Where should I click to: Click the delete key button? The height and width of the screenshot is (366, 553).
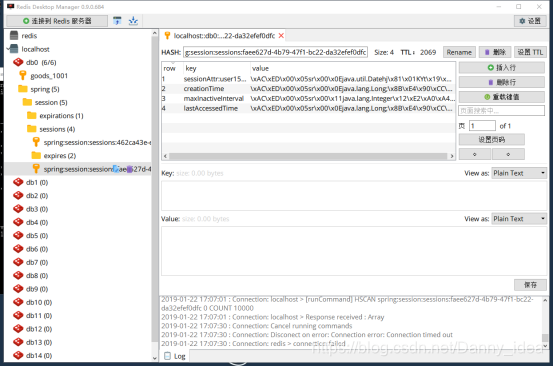coord(495,52)
